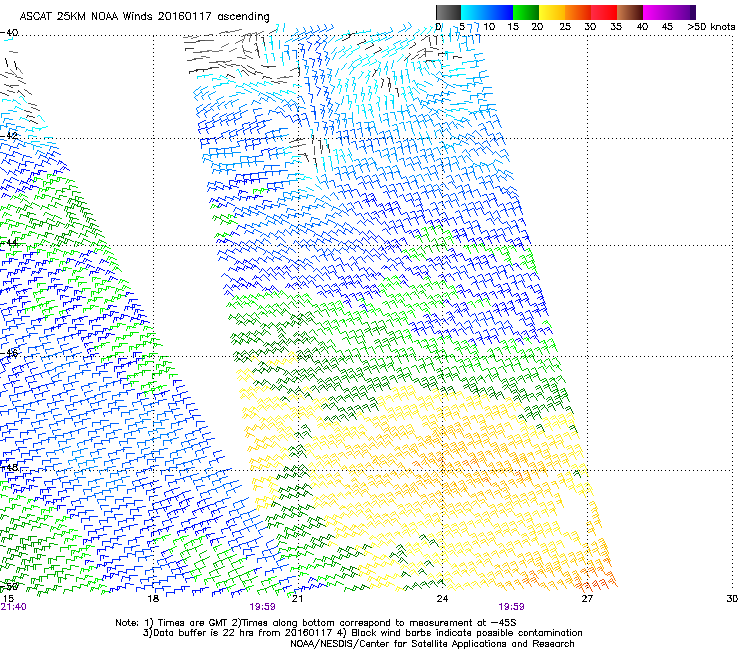Click the purple pass time "21:40"
The height and width of the screenshot is (650, 740).
click(14, 607)
